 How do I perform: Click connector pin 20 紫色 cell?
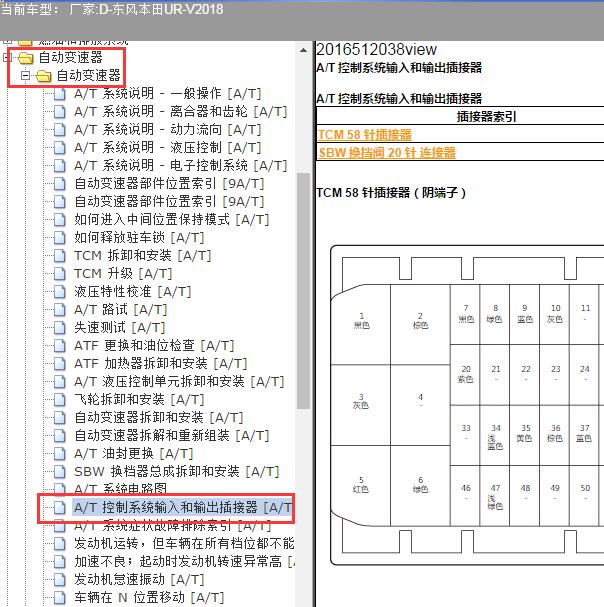point(465,375)
